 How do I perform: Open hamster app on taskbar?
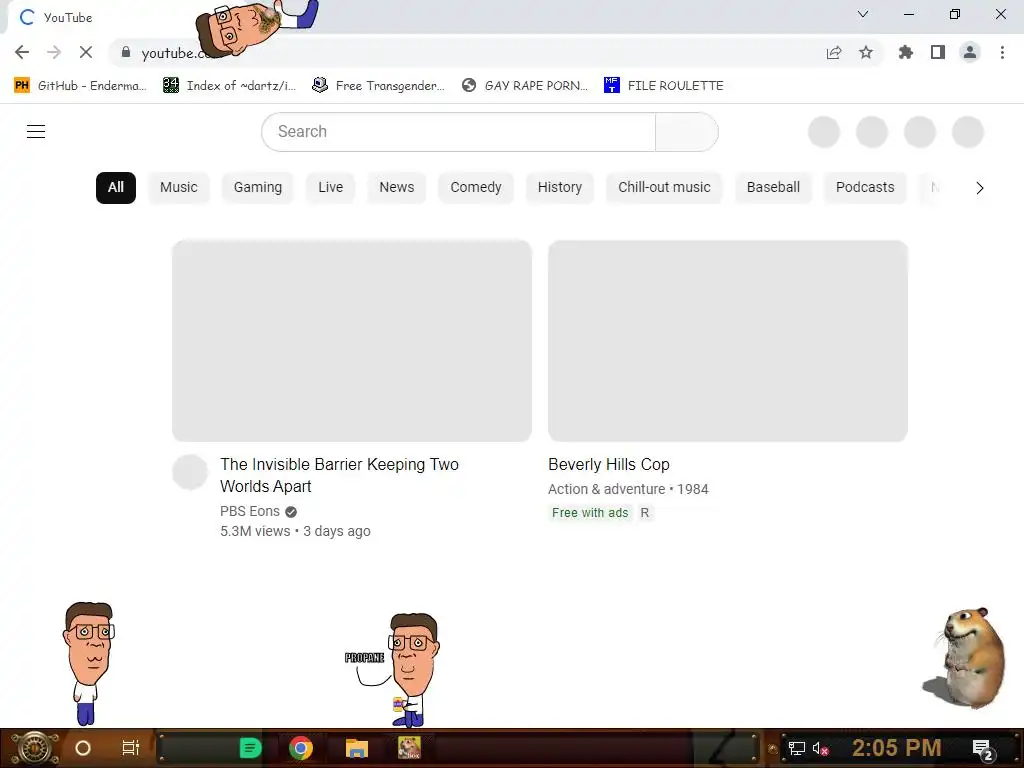pos(409,748)
